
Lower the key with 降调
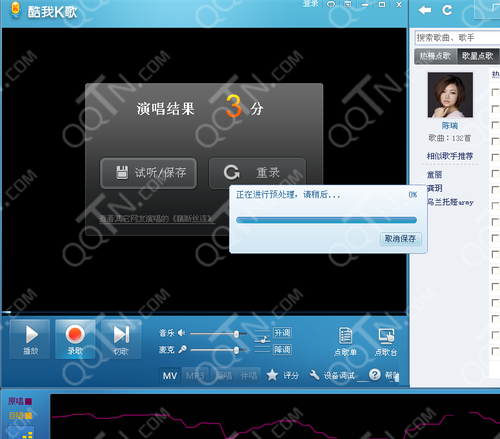pyautogui.click(x=282, y=349)
